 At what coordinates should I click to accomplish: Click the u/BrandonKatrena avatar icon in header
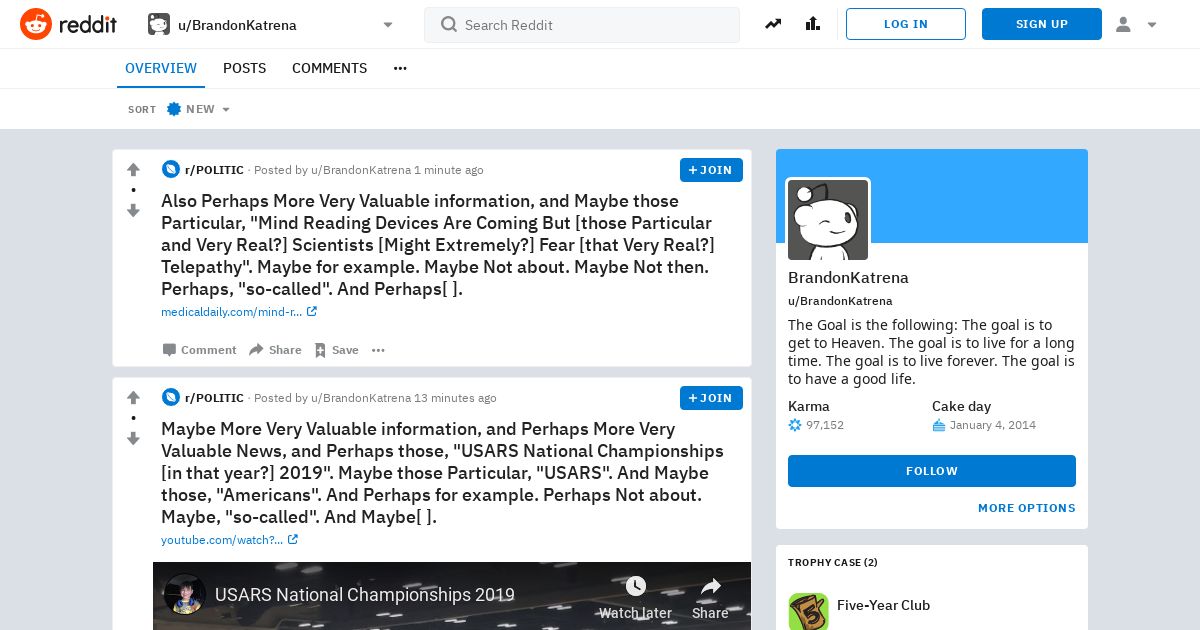click(x=159, y=25)
